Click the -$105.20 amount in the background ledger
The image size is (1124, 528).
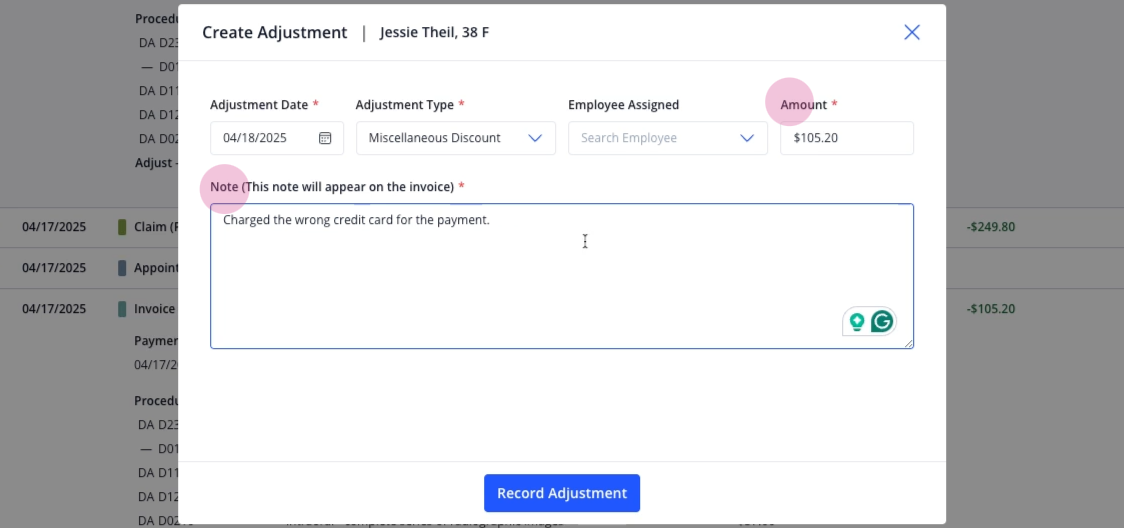991,309
